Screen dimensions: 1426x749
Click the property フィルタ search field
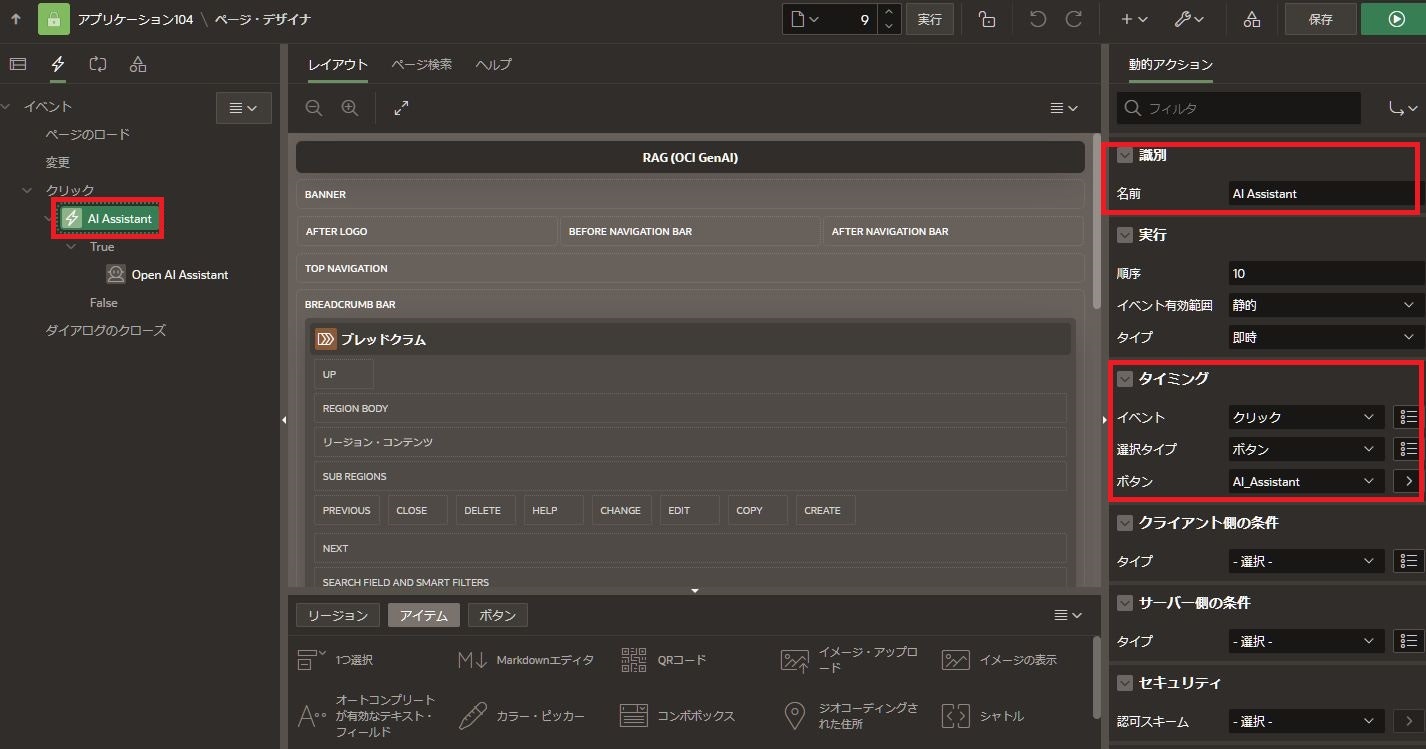pos(1239,108)
